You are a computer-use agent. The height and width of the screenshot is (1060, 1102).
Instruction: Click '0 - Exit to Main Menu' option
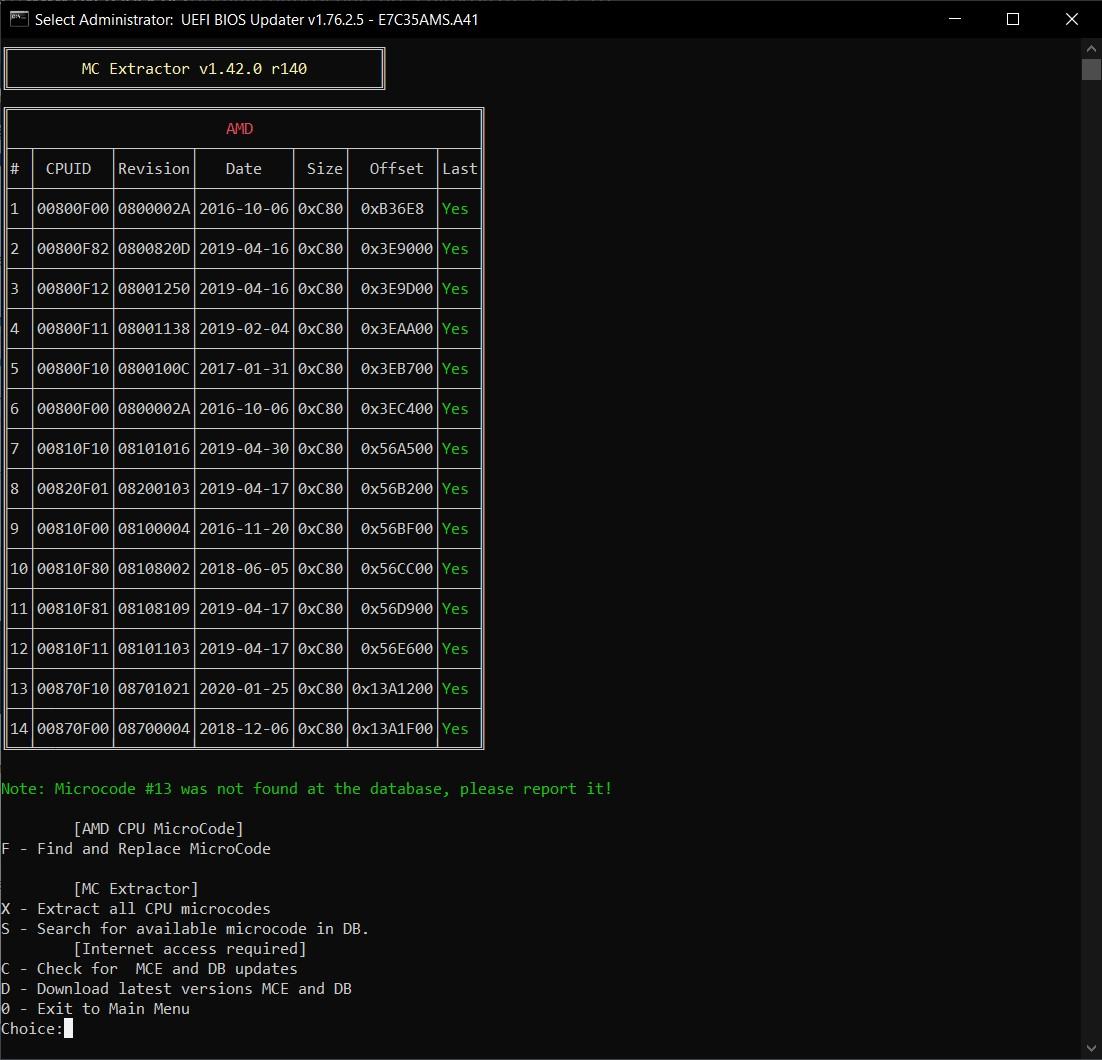[x=96, y=1009]
